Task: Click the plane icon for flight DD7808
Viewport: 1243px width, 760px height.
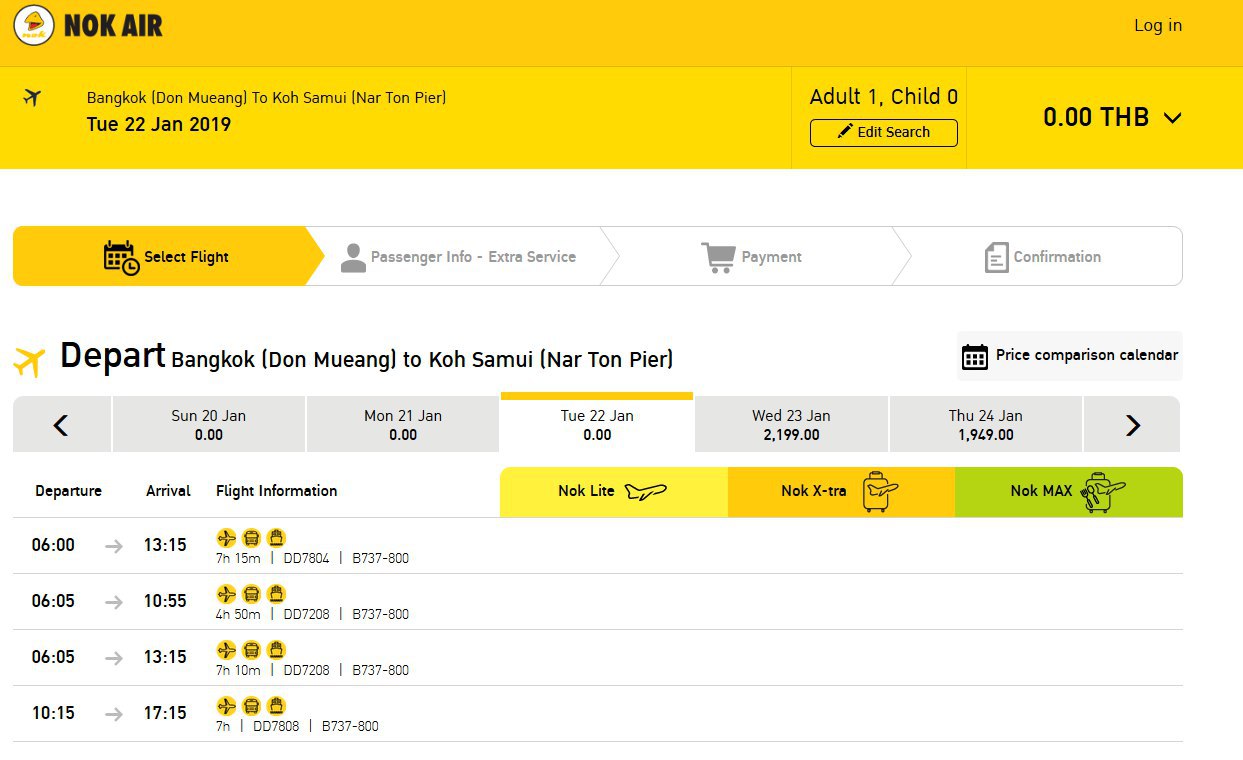Action: pos(227,706)
